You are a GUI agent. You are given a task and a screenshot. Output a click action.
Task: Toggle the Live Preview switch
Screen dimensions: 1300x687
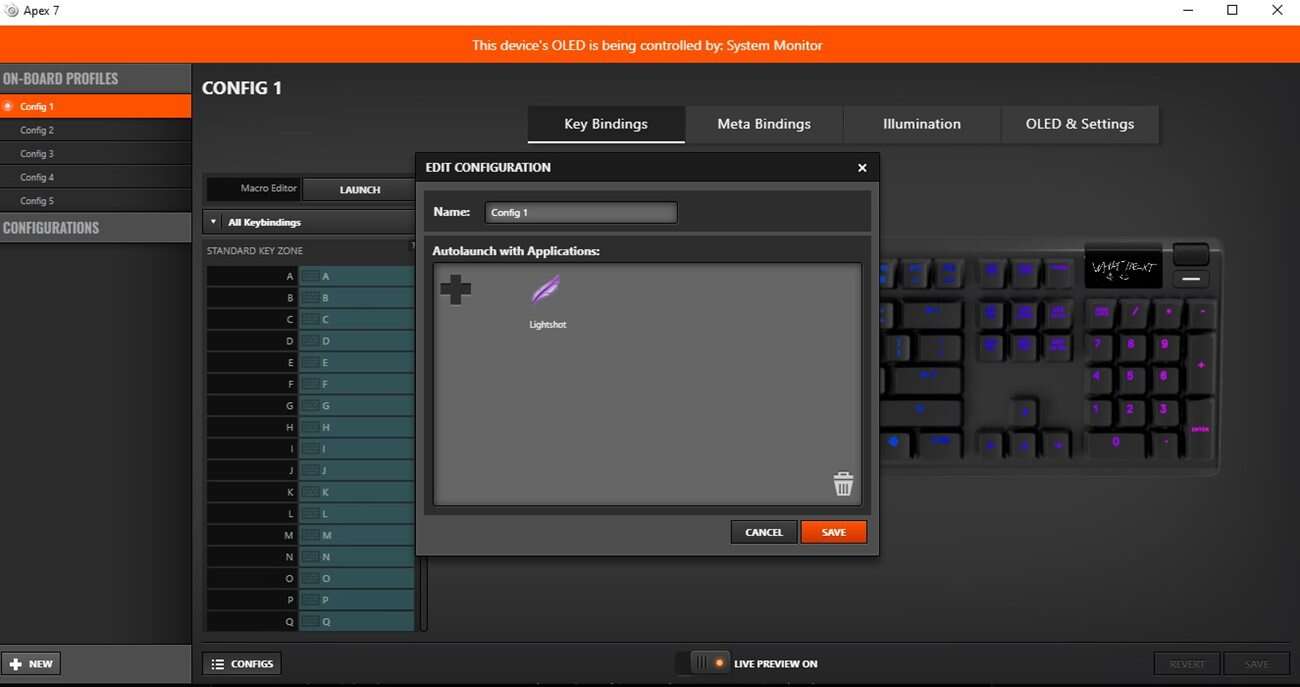click(711, 663)
